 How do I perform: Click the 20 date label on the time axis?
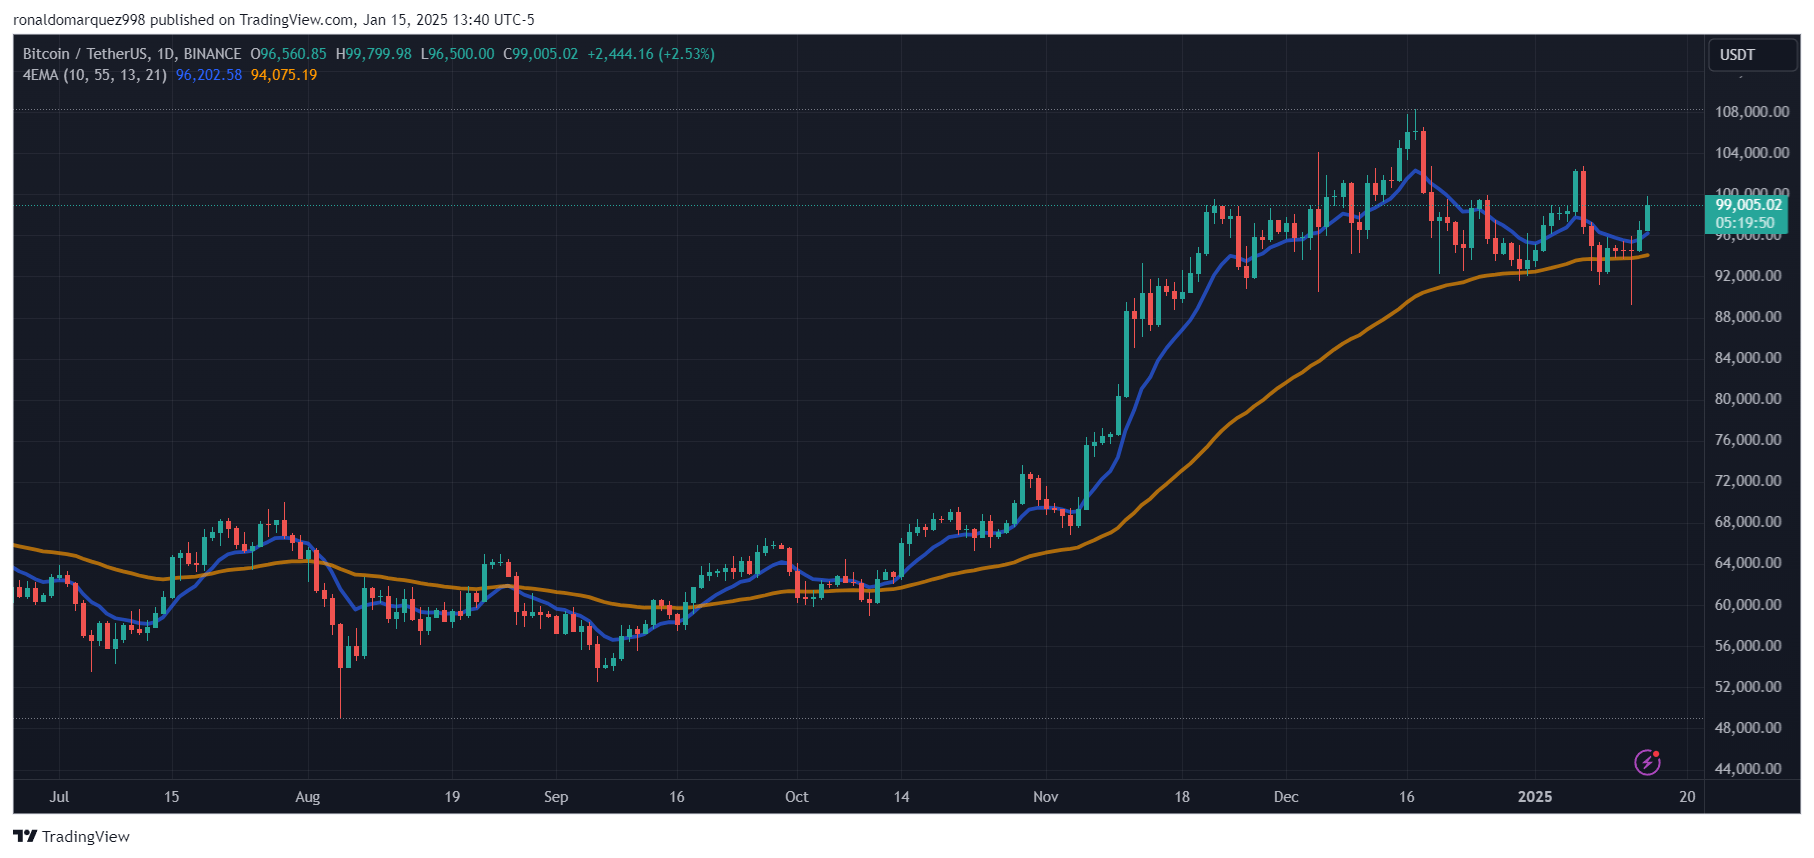[x=1688, y=797]
